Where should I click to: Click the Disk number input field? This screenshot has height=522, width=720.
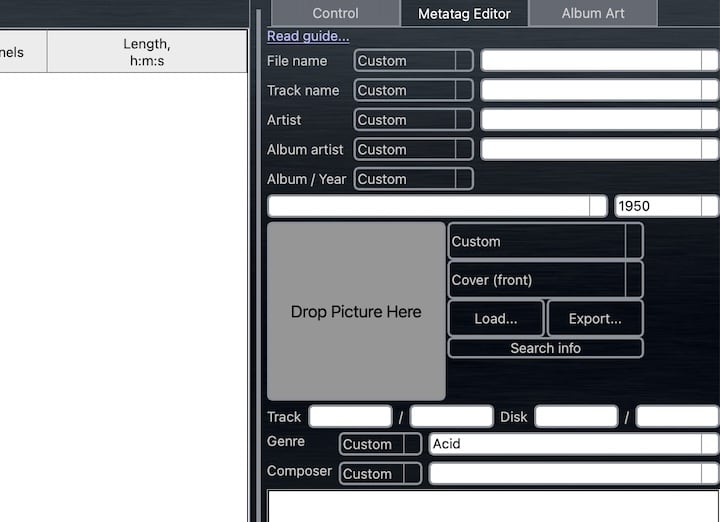(576, 416)
